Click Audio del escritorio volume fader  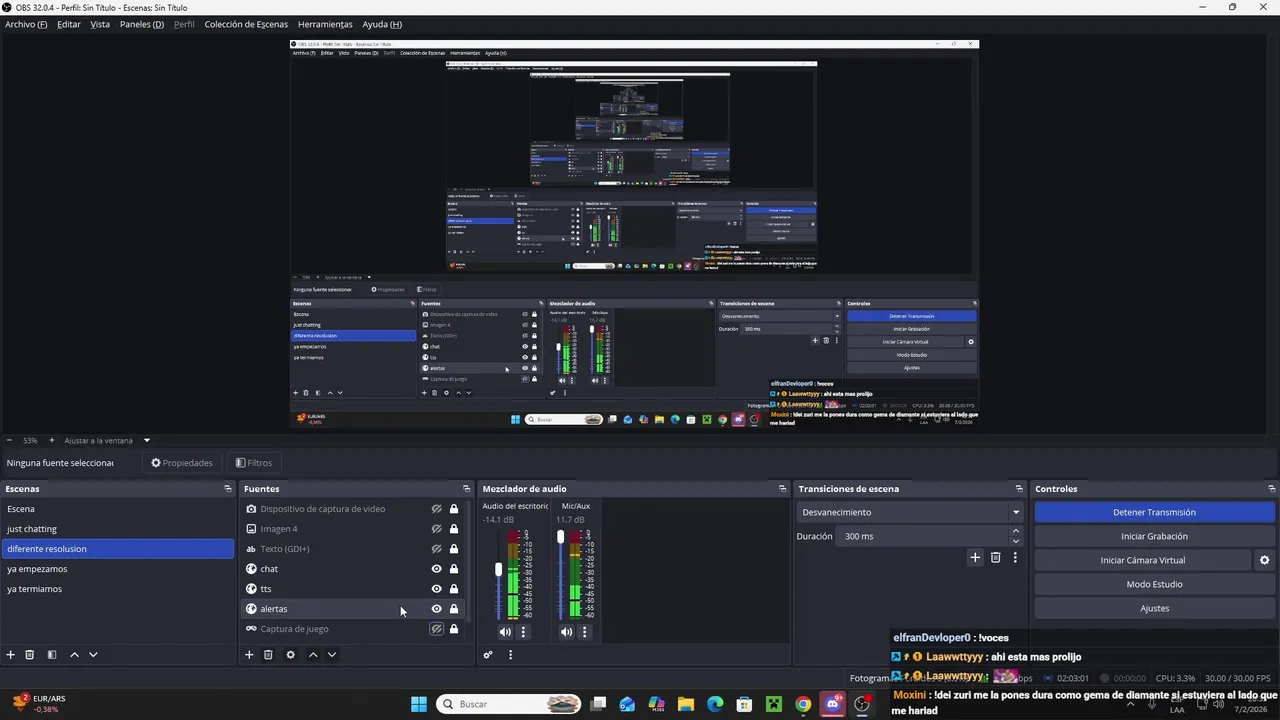(x=498, y=569)
